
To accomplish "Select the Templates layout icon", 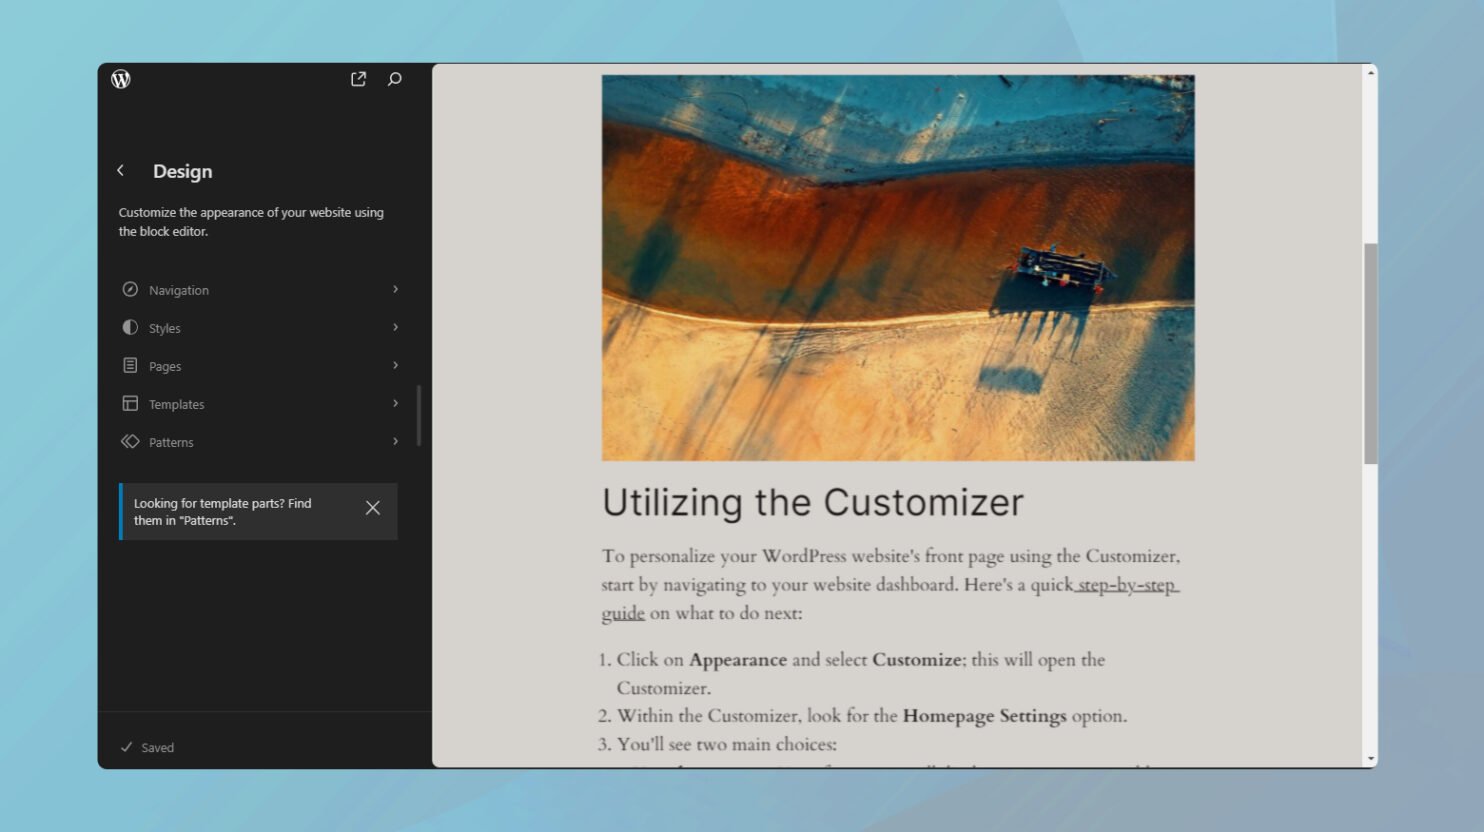I will (130, 403).
